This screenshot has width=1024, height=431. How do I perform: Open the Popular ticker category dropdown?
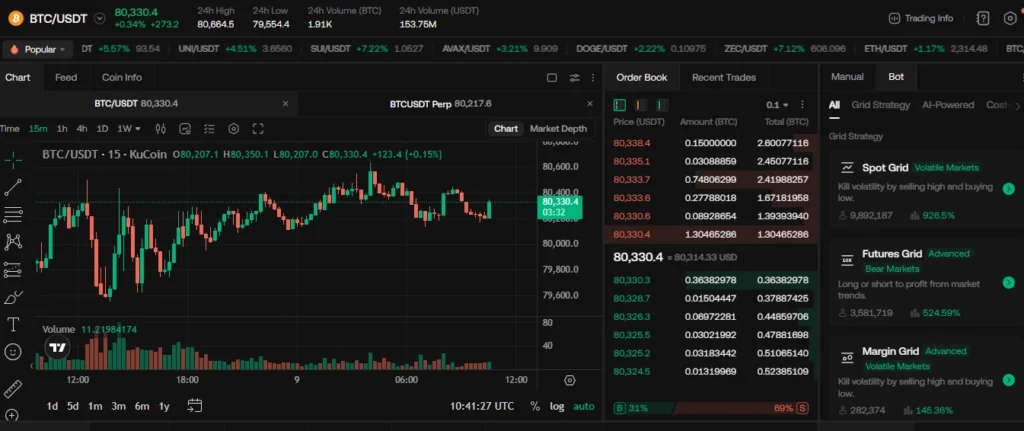pyautogui.click(x=38, y=49)
